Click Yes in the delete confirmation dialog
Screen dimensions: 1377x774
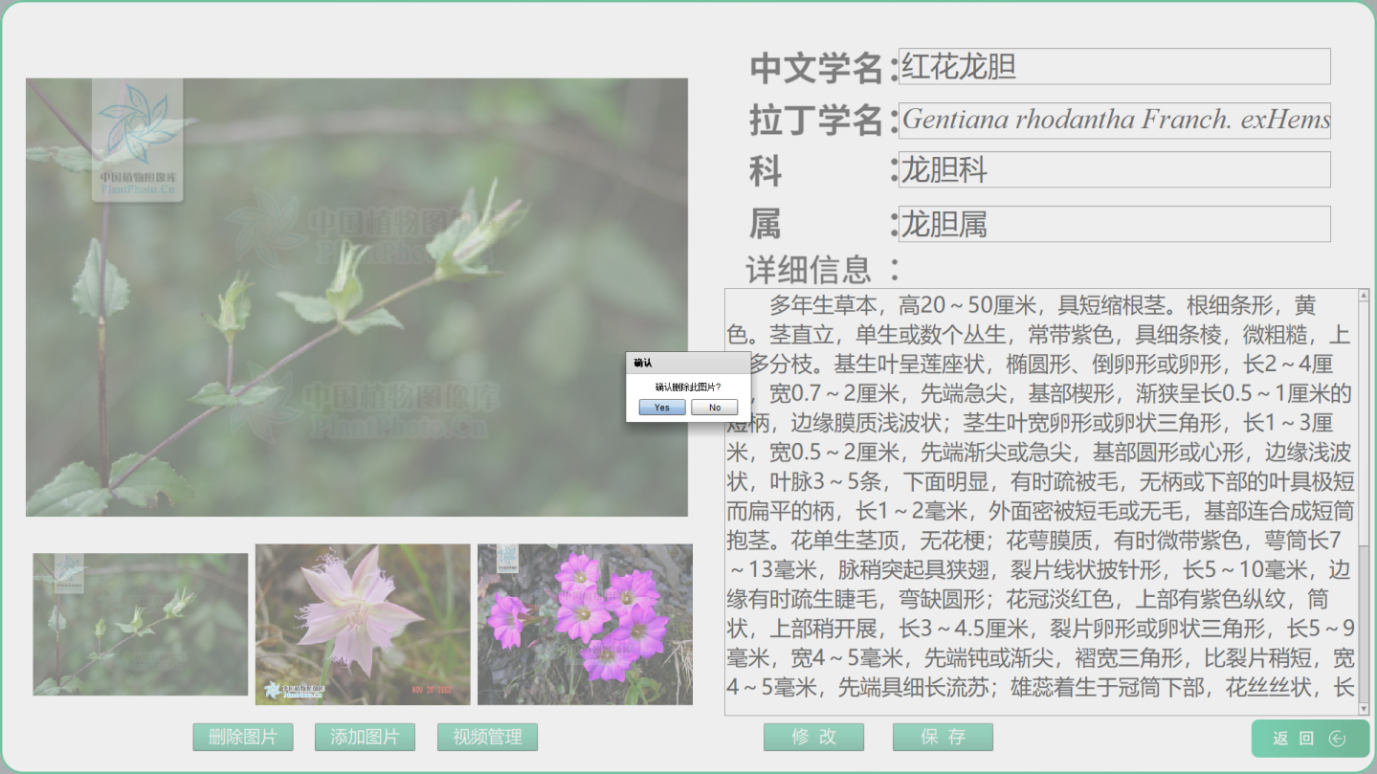662,407
